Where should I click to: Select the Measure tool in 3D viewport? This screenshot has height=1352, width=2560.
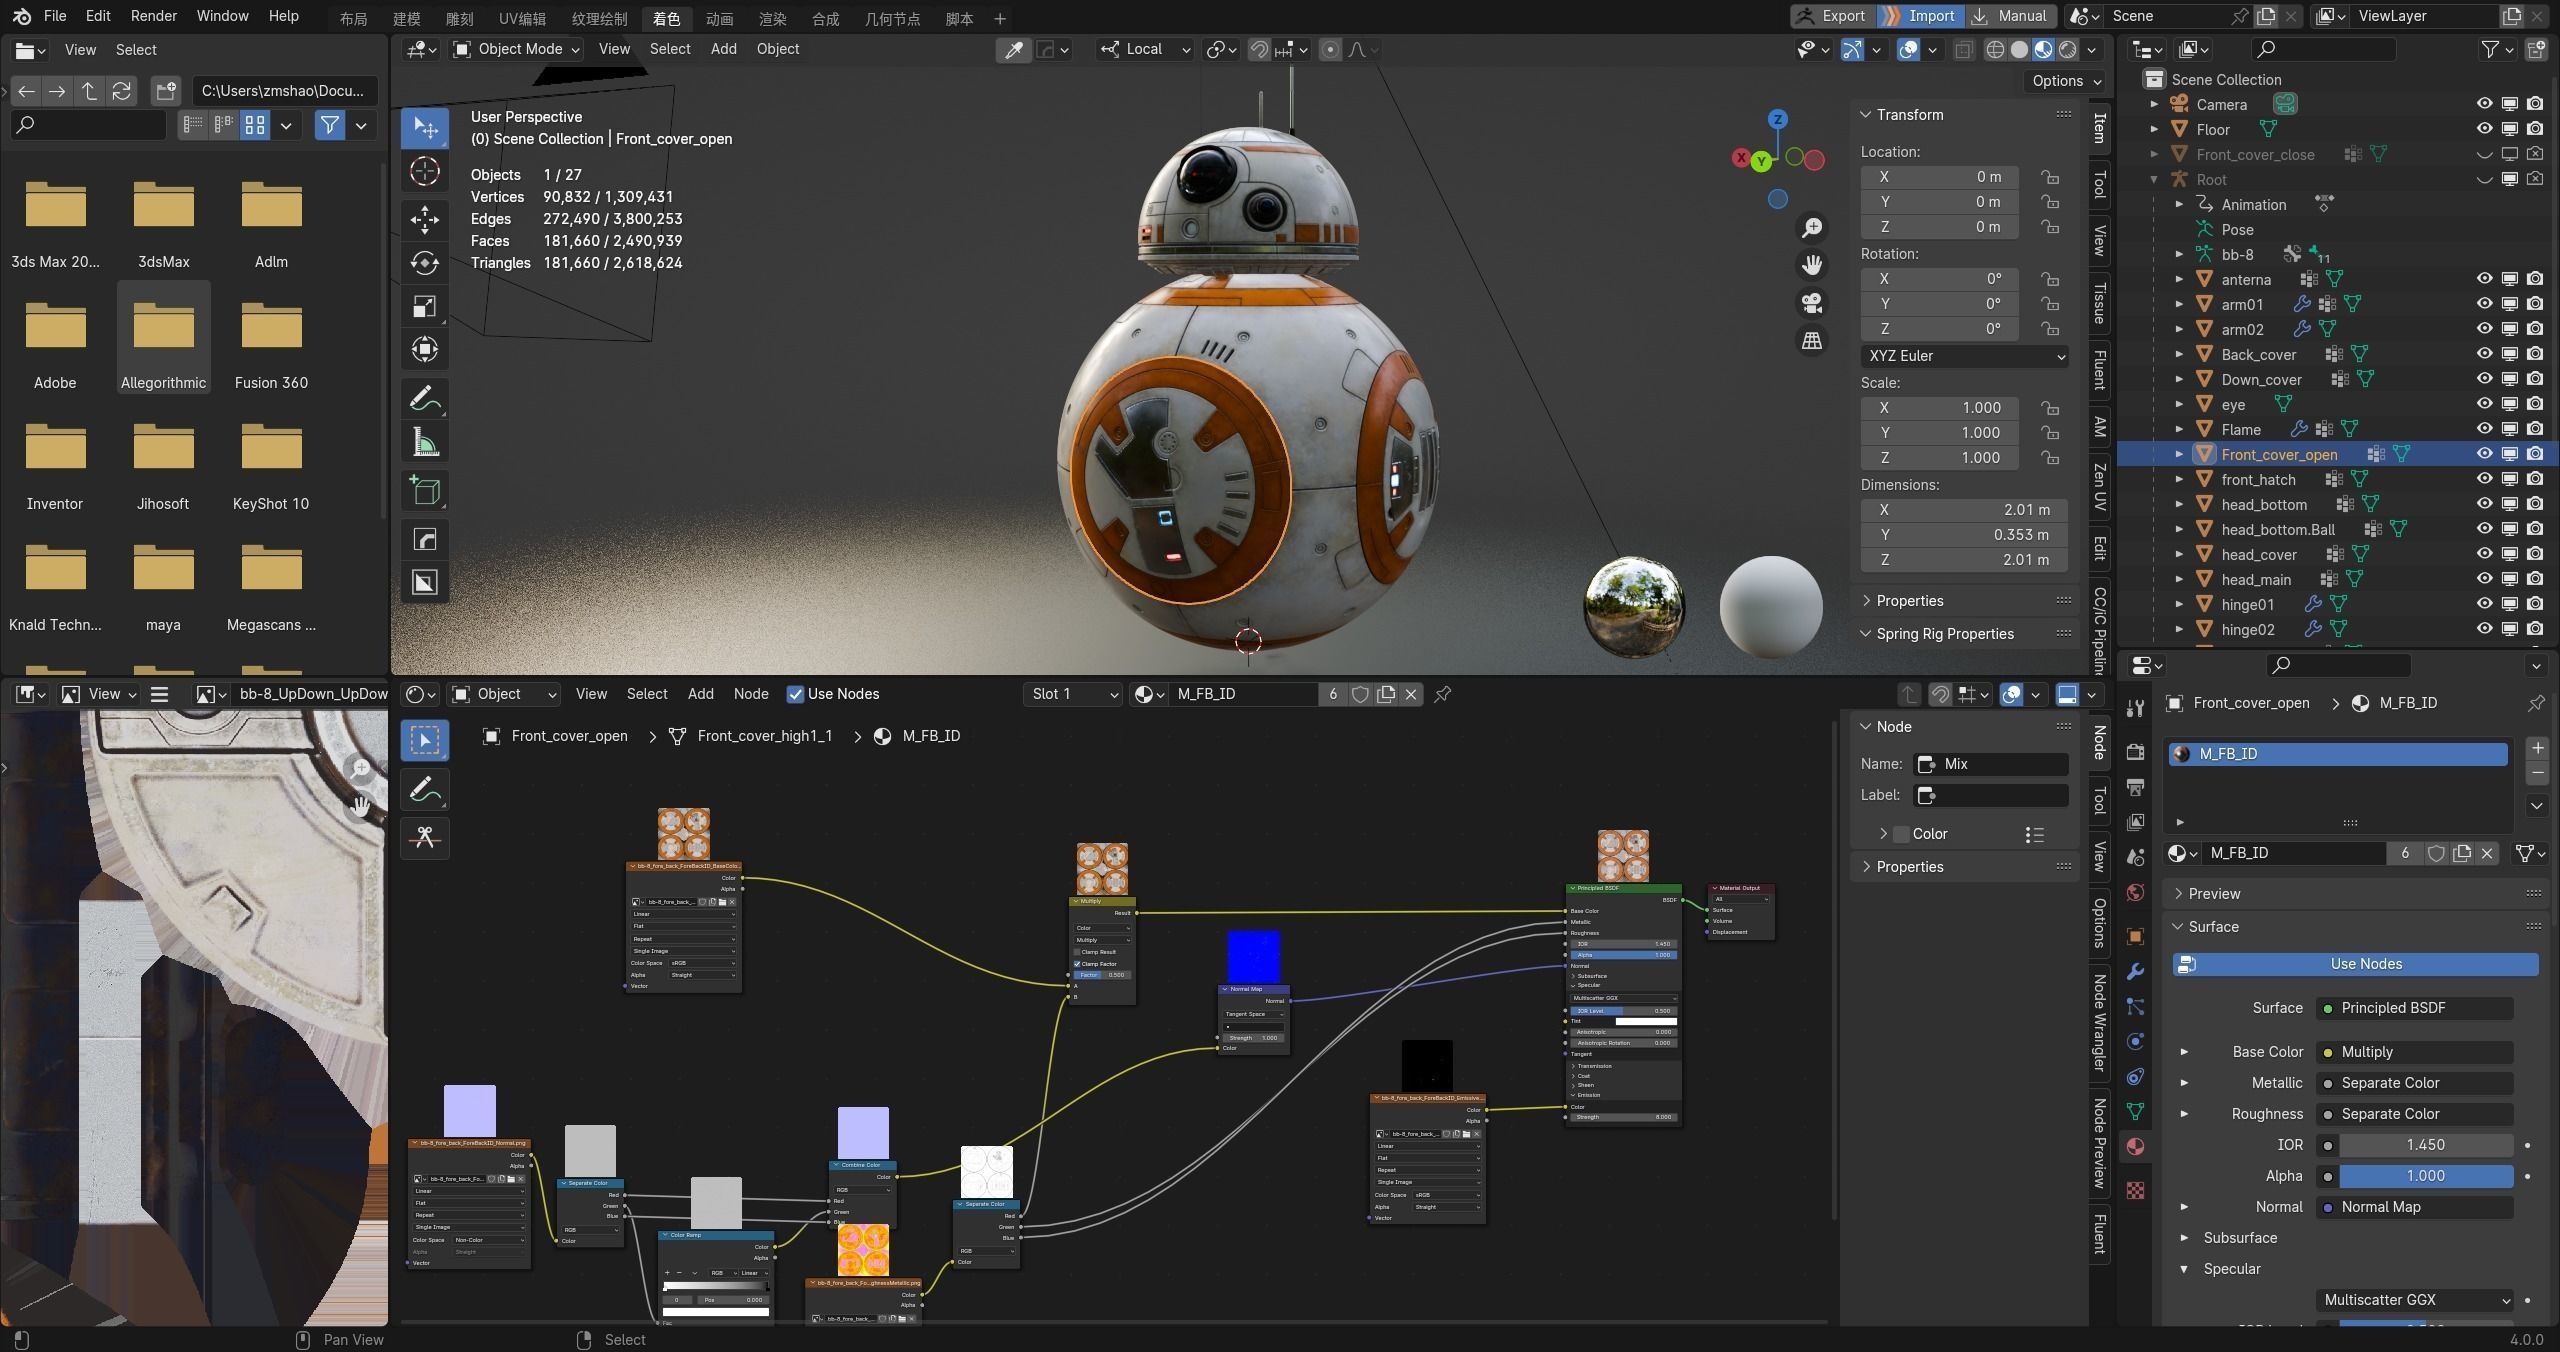tap(425, 442)
